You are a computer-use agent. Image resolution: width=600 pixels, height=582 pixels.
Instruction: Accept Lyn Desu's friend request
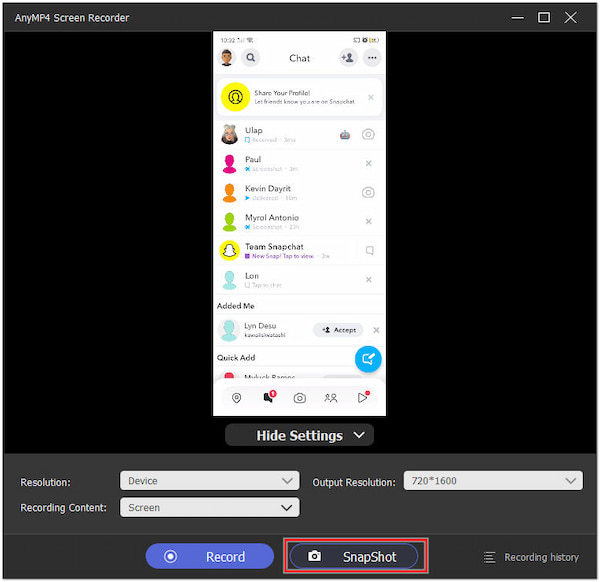click(x=338, y=330)
